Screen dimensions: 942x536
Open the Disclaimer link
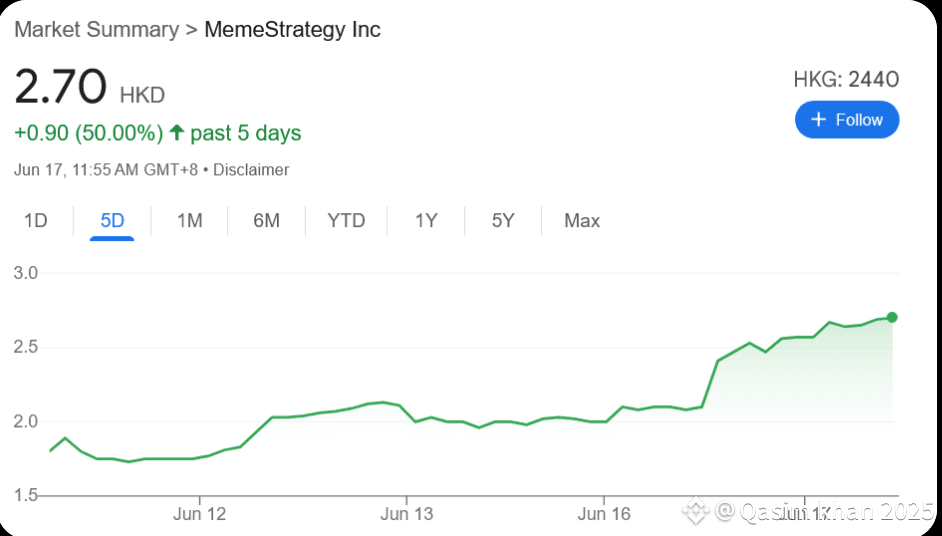pos(251,170)
